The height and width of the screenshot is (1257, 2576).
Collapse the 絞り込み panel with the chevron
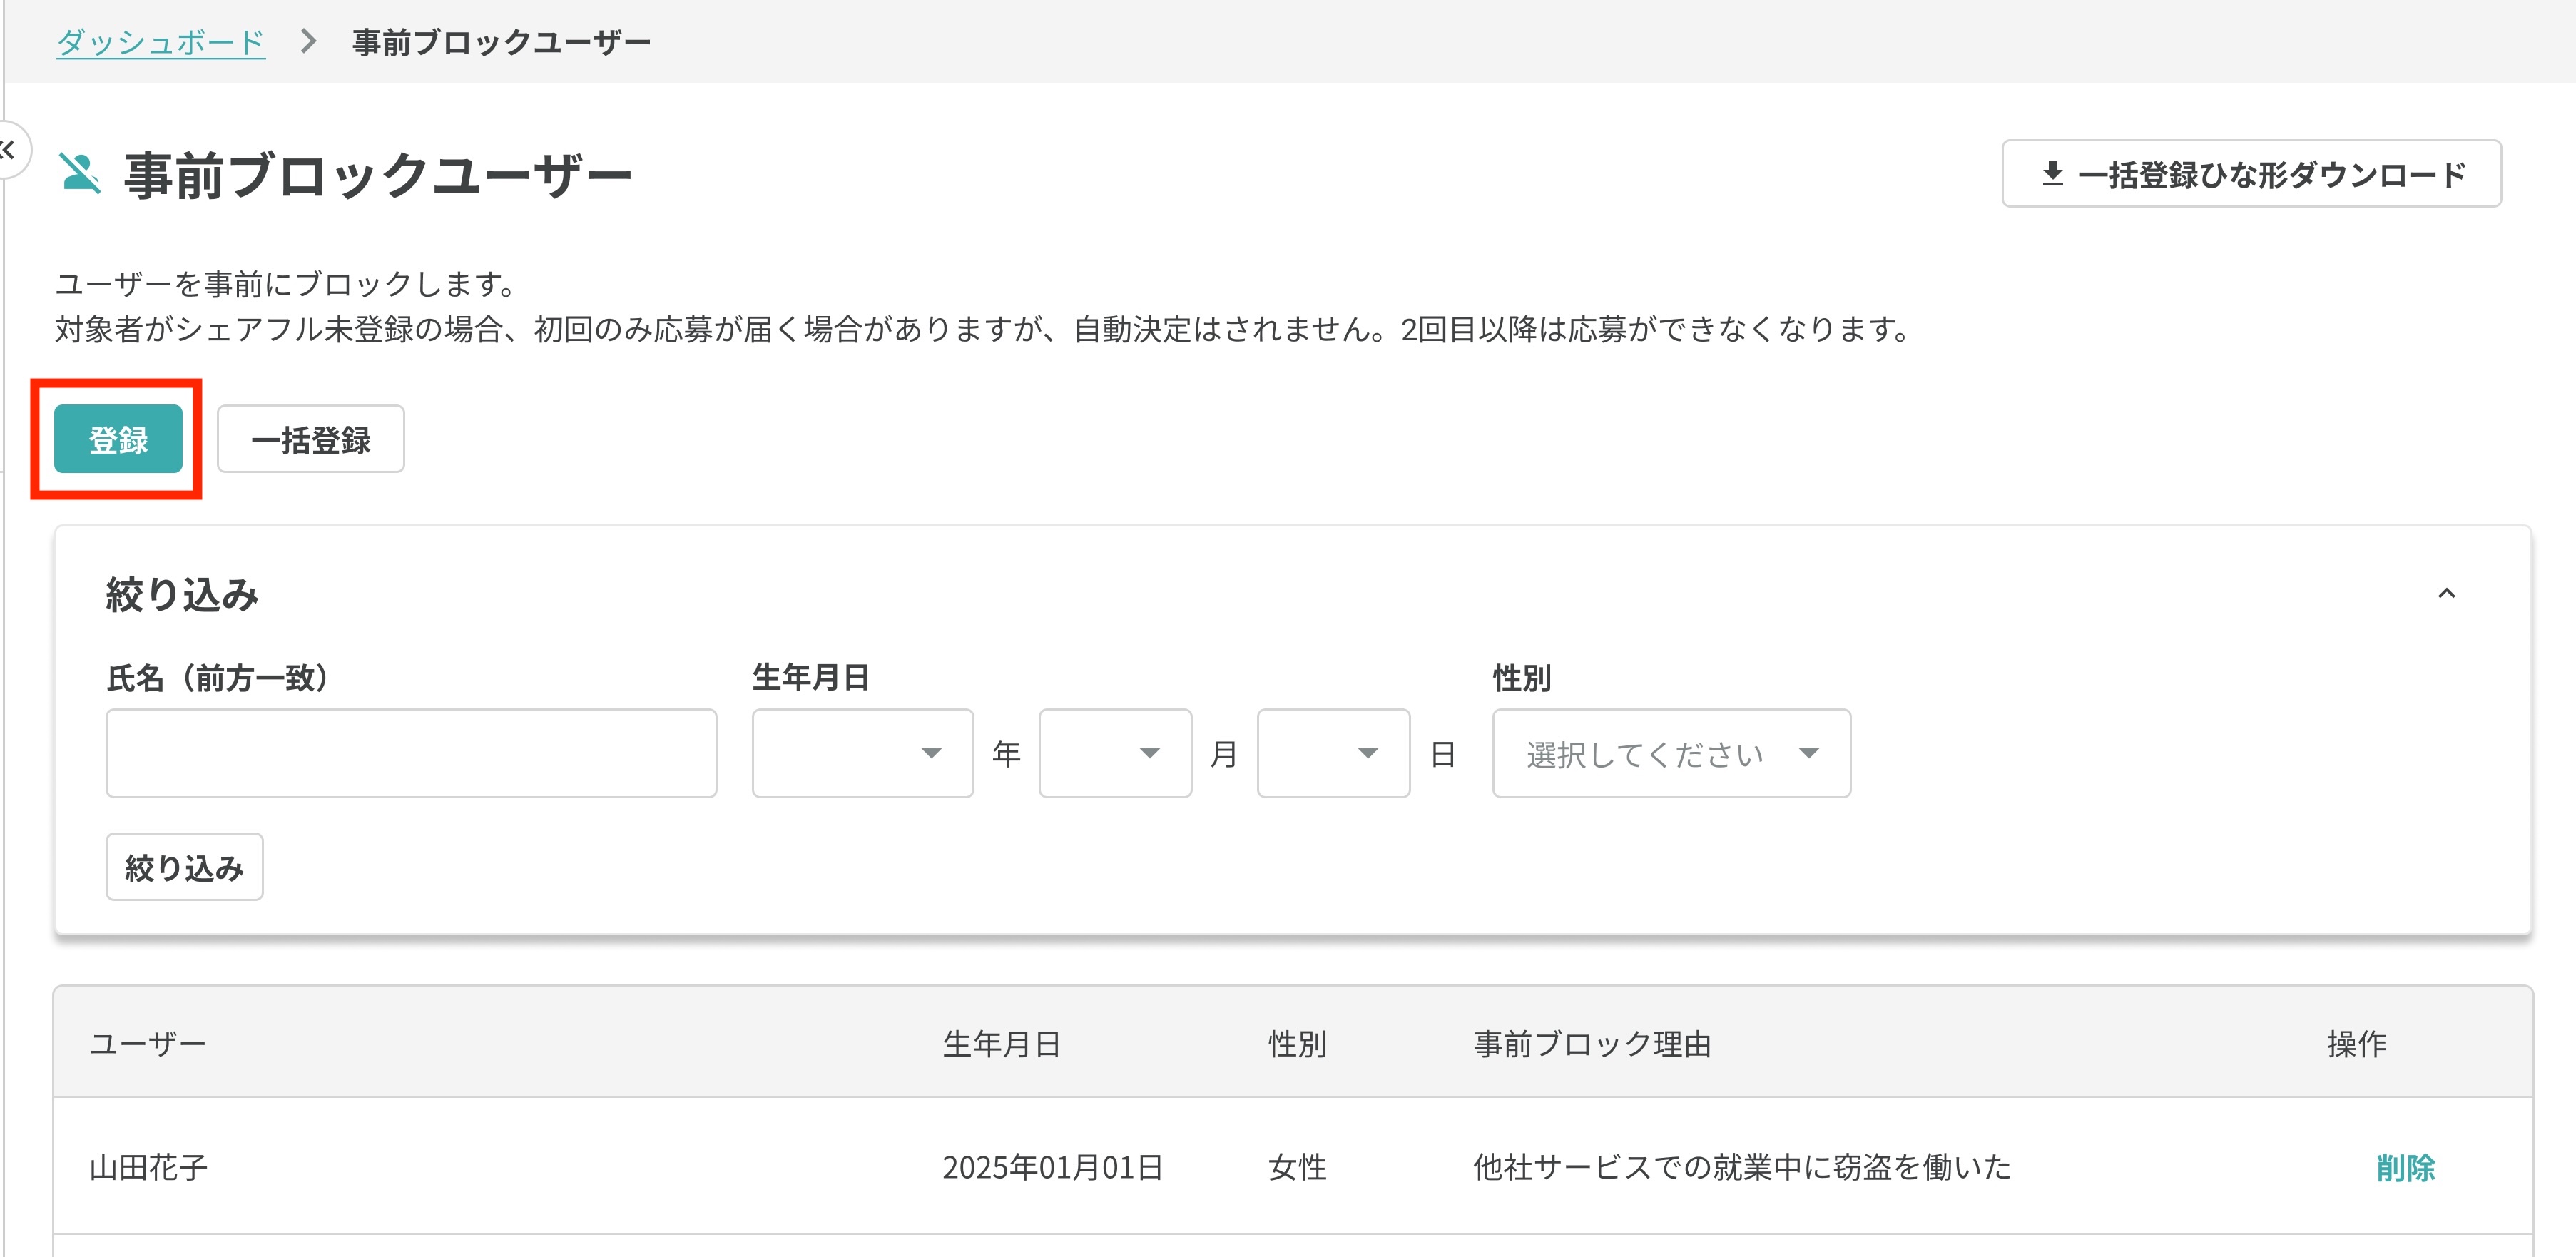pos(2446,594)
